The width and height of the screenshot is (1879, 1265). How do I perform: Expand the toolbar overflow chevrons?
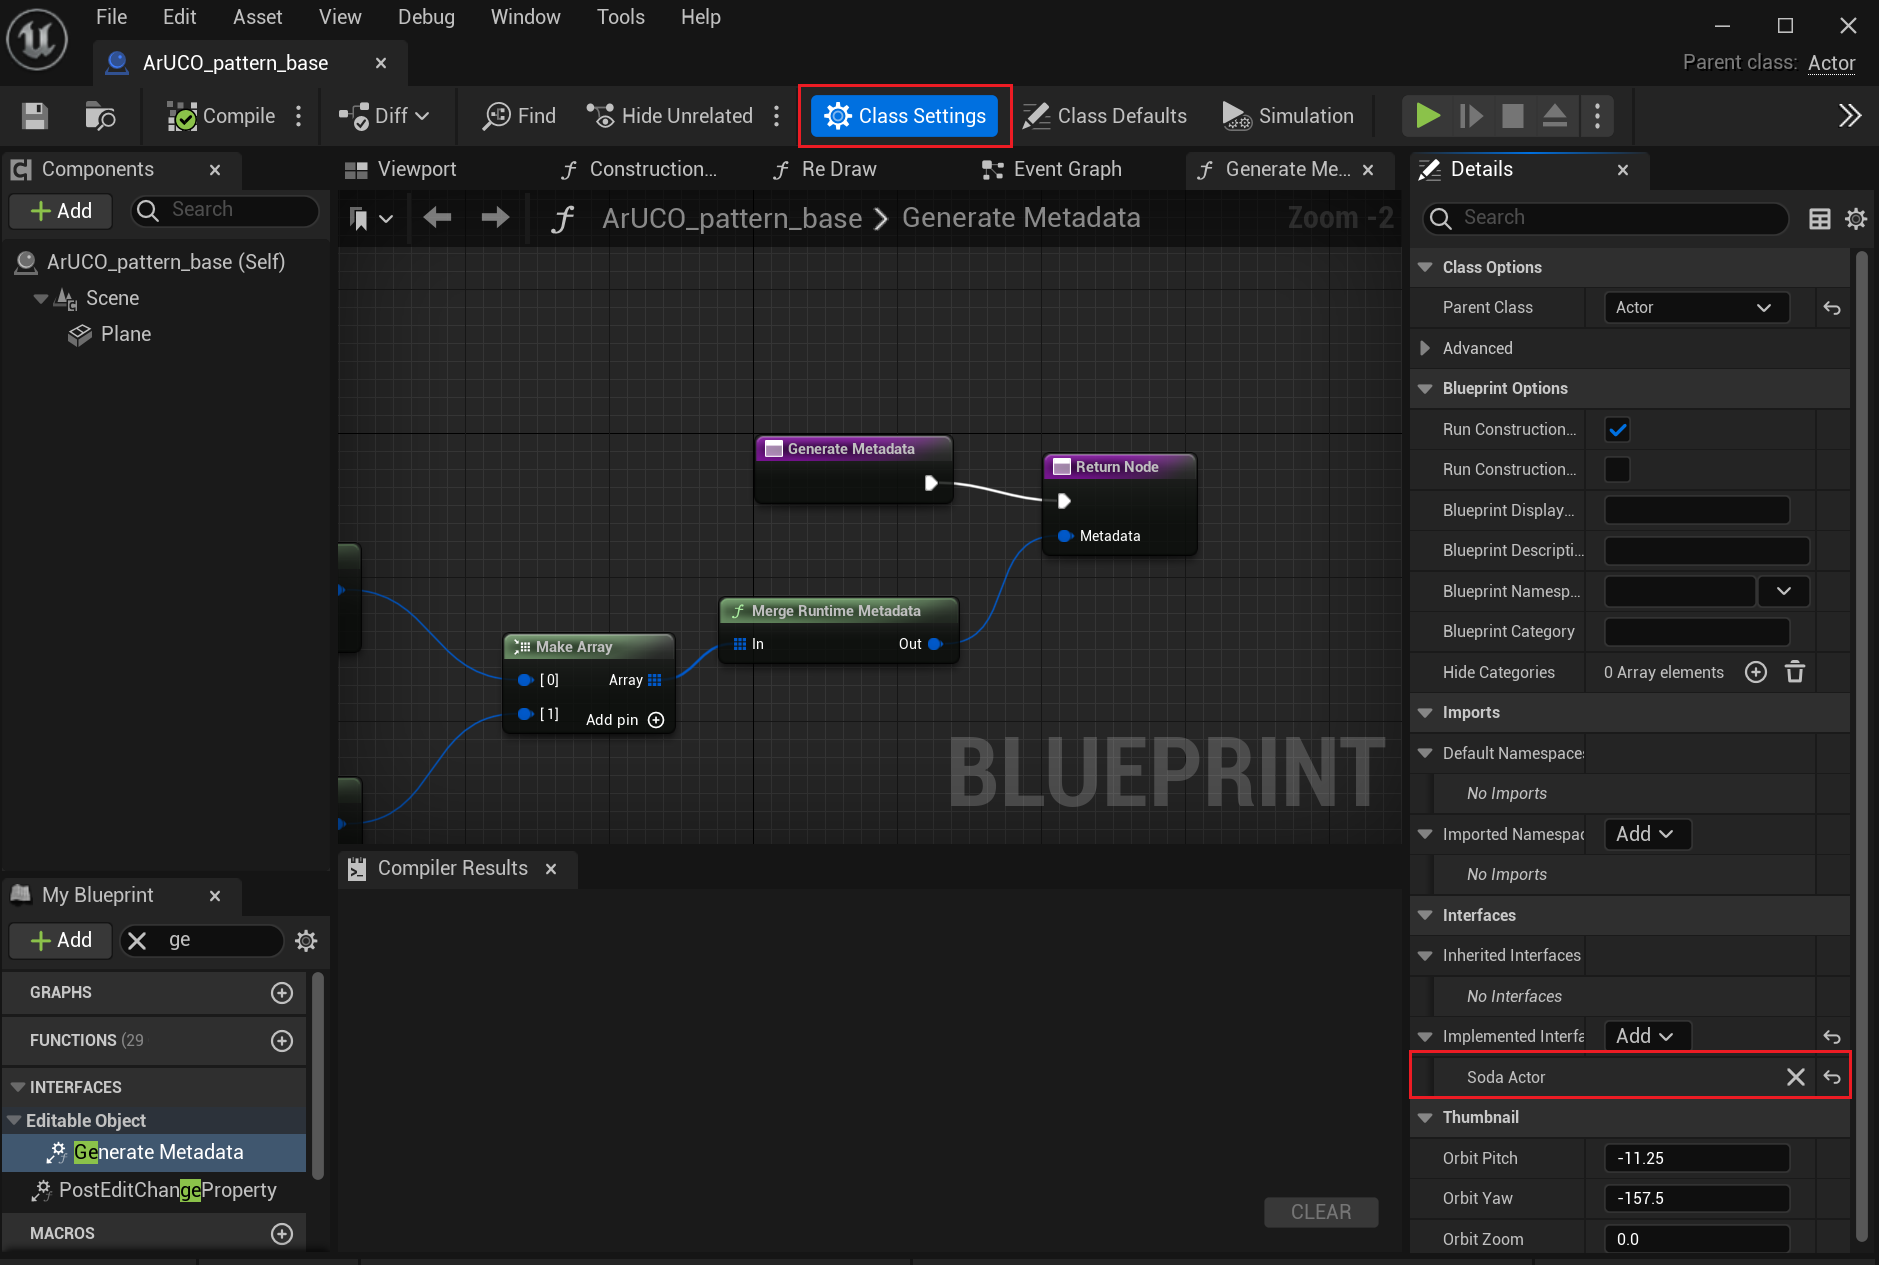pyautogui.click(x=1850, y=116)
